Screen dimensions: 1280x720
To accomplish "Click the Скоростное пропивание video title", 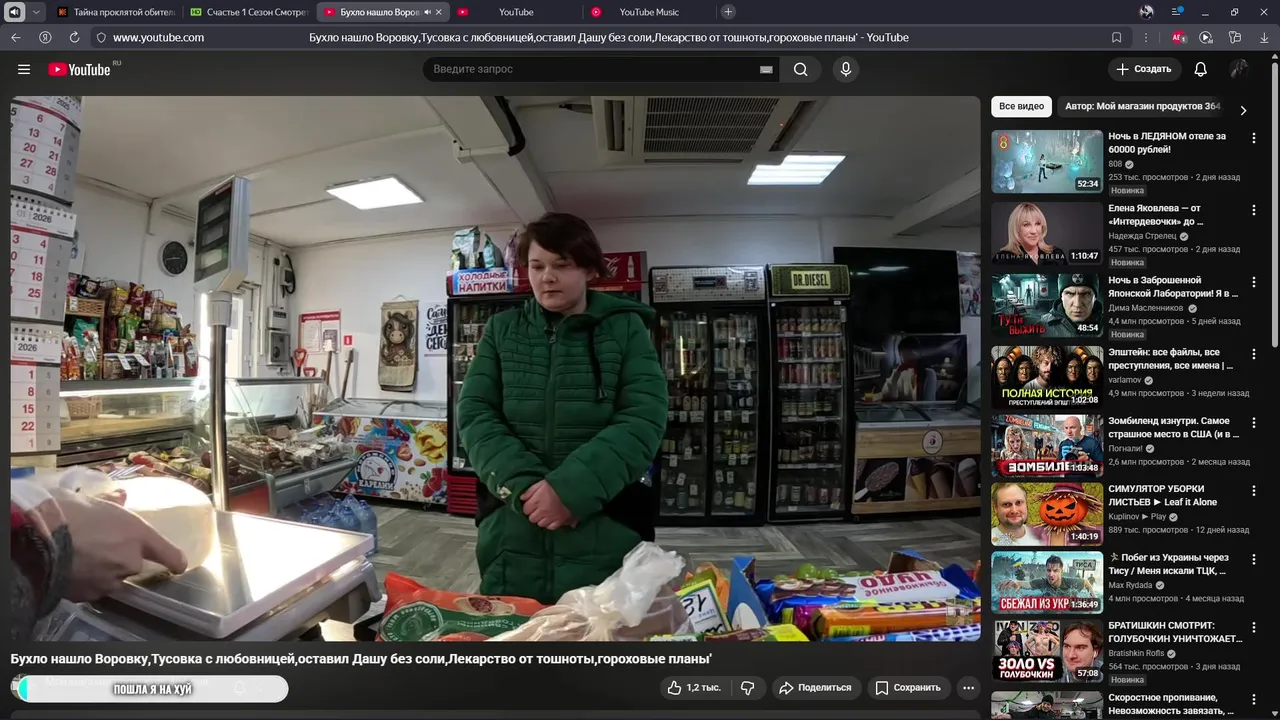I will coord(1170,704).
